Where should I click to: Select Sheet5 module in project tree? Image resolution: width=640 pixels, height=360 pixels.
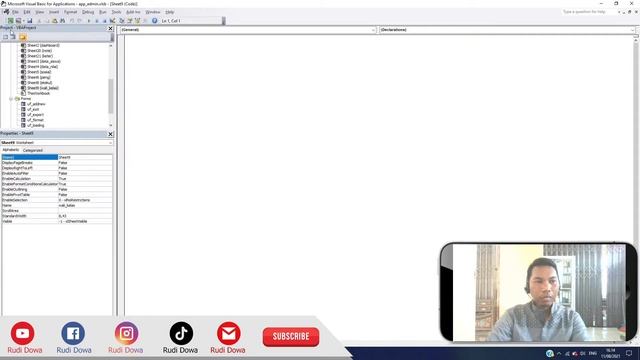pyautogui.click(x=39, y=72)
